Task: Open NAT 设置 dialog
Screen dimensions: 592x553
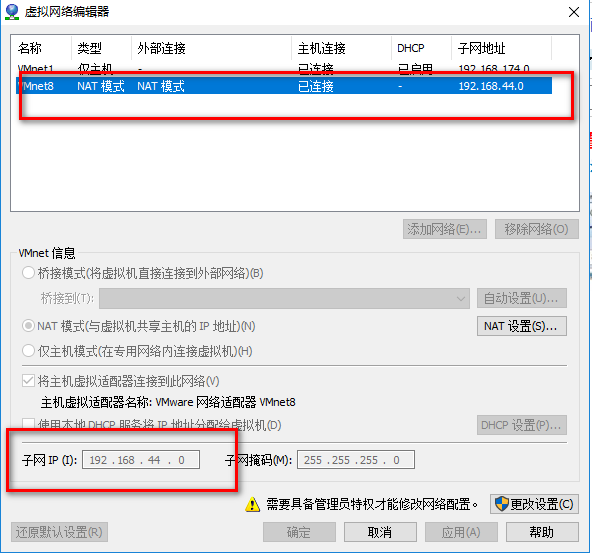Action: [x=522, y=326]
